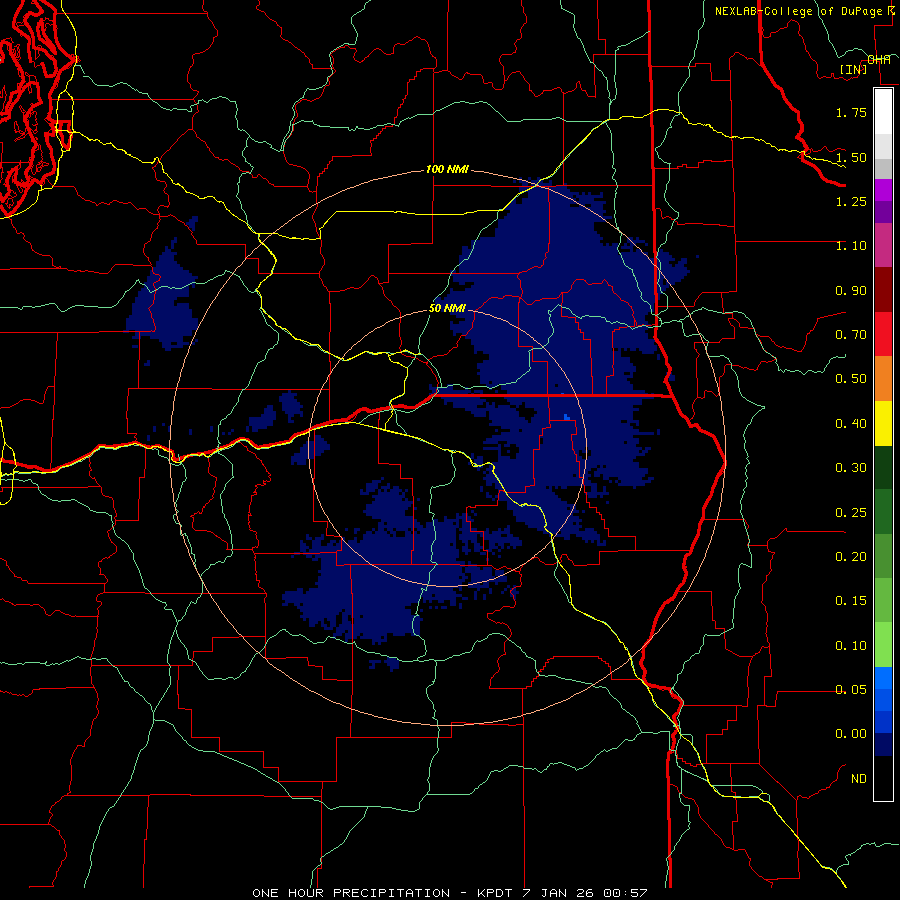Click the bright red swatch in the legend
The image size is (900, 900).
pos(883,334)
